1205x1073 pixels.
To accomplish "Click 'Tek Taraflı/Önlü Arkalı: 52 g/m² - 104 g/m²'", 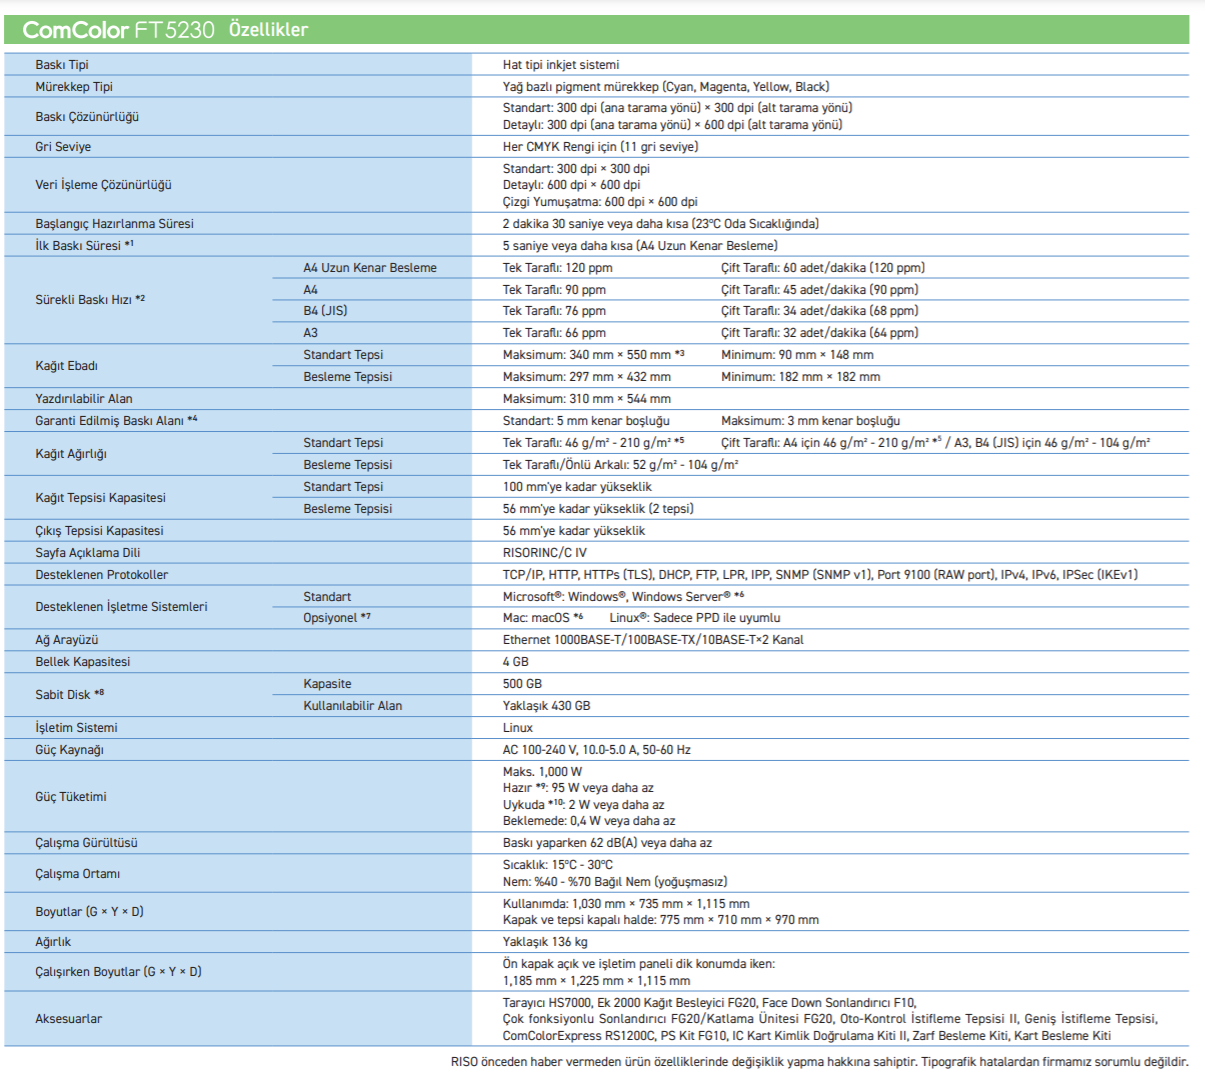I will click(619, 465).
